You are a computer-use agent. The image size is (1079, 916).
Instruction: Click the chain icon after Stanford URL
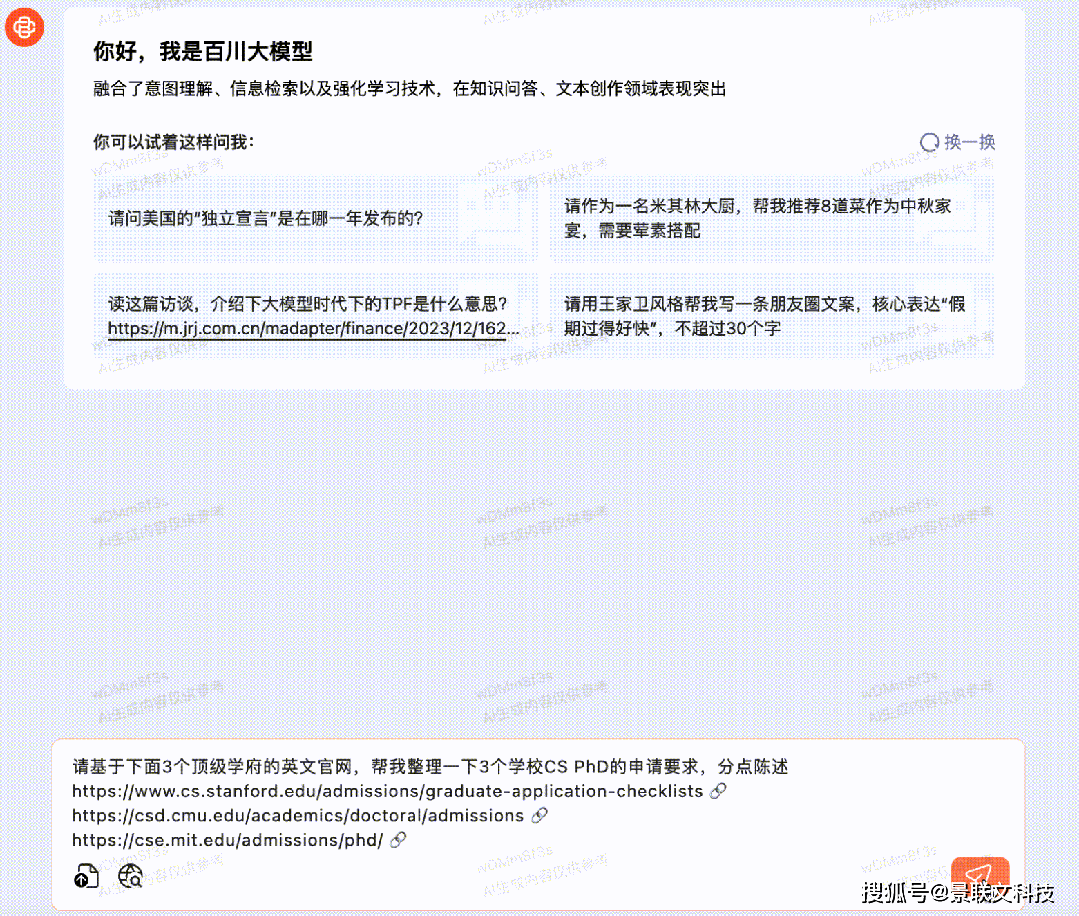(717, 791)
